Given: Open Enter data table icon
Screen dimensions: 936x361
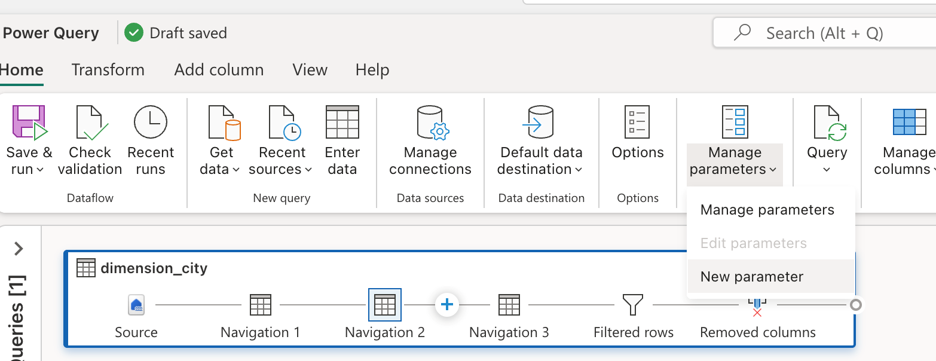Looking at the screenshot, I should pos(342,122).
